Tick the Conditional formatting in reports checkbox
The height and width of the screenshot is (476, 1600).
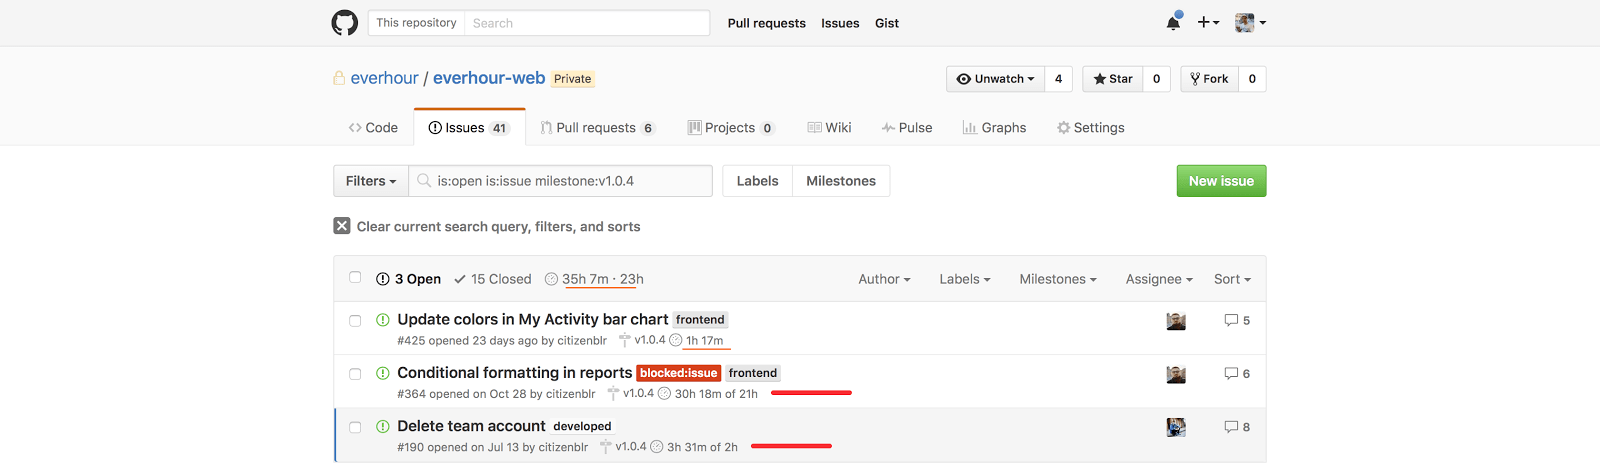coord(355,374)
